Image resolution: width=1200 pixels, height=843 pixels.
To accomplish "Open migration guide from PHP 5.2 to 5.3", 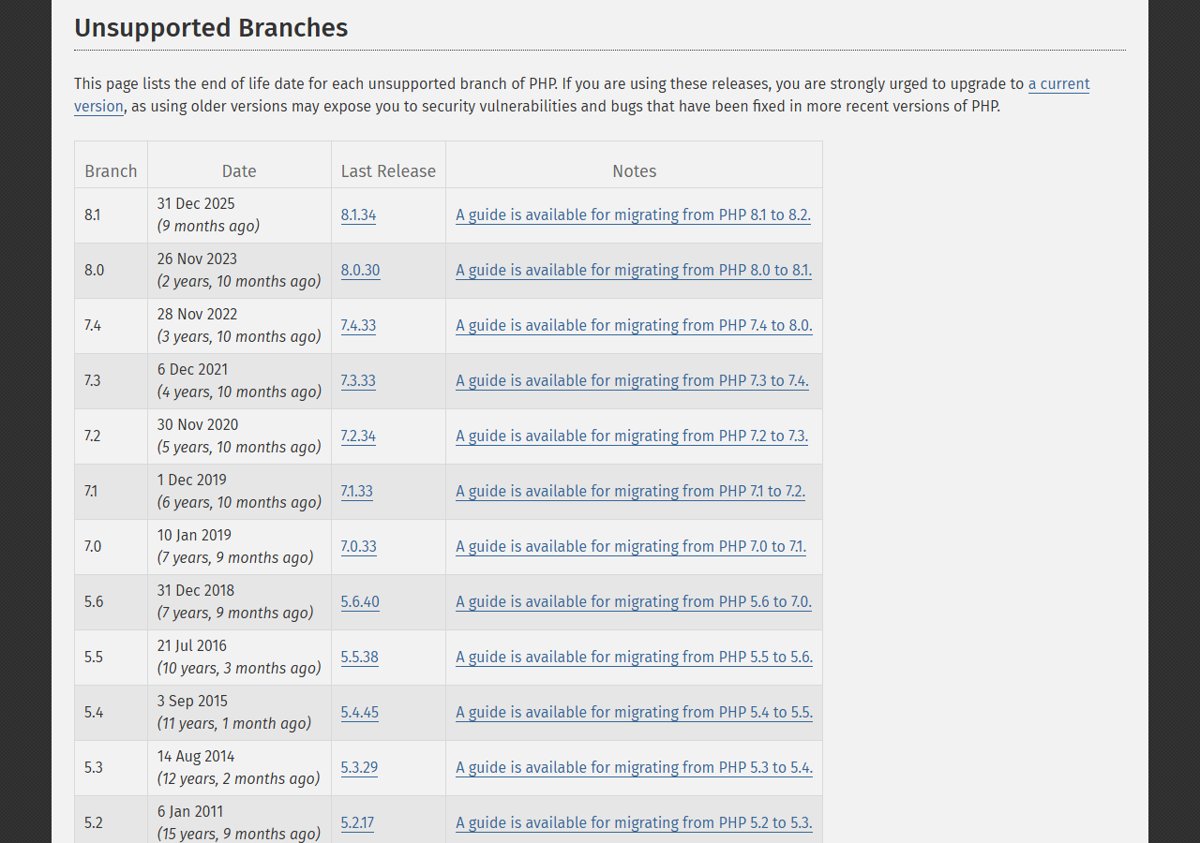I will tap(634, 823).
